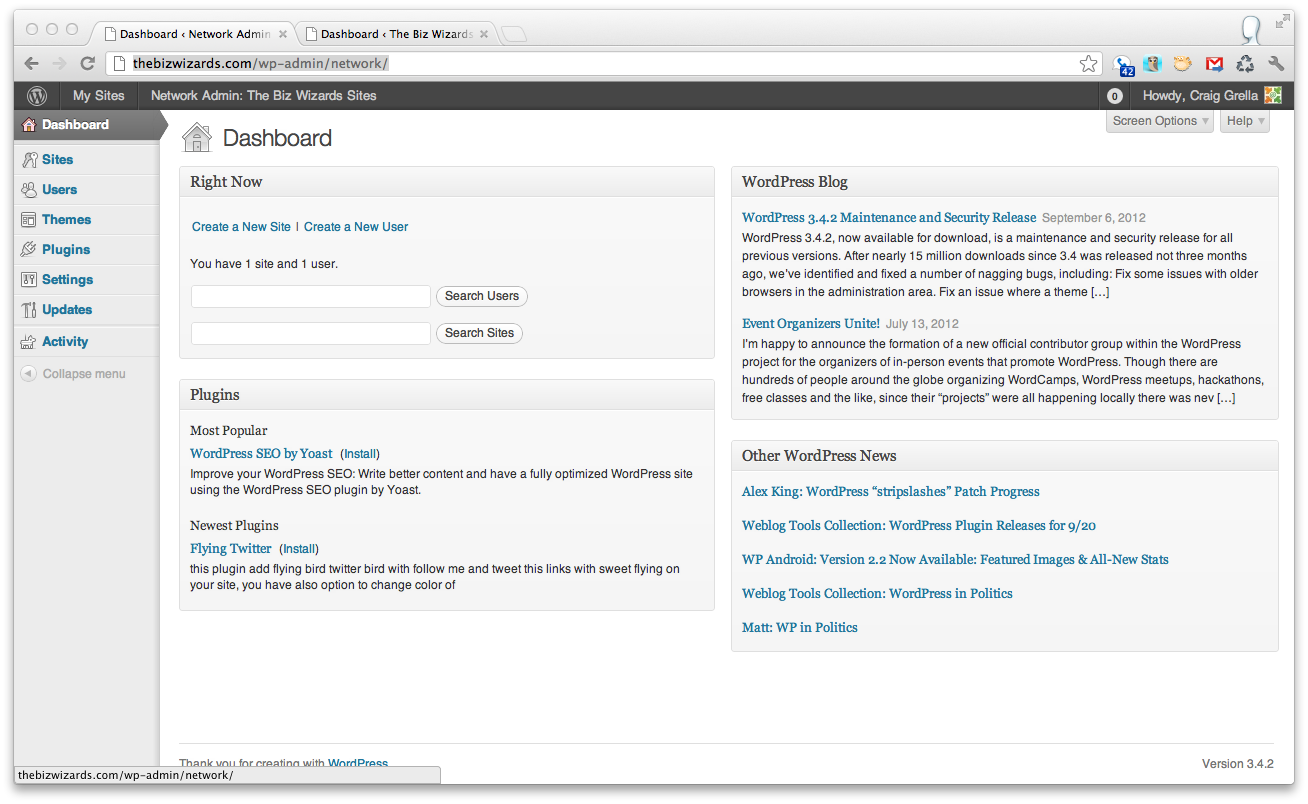Focus the search users text field
Screen dimensions: 1308x804
point(311,296)
